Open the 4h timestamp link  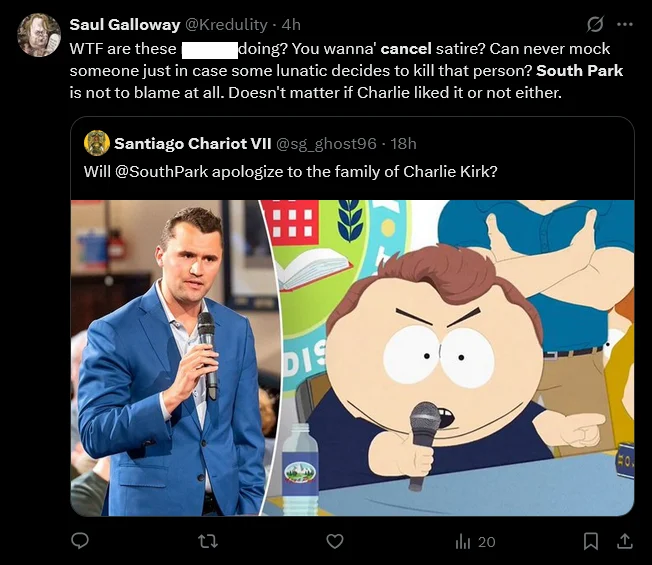coord(291,24)
